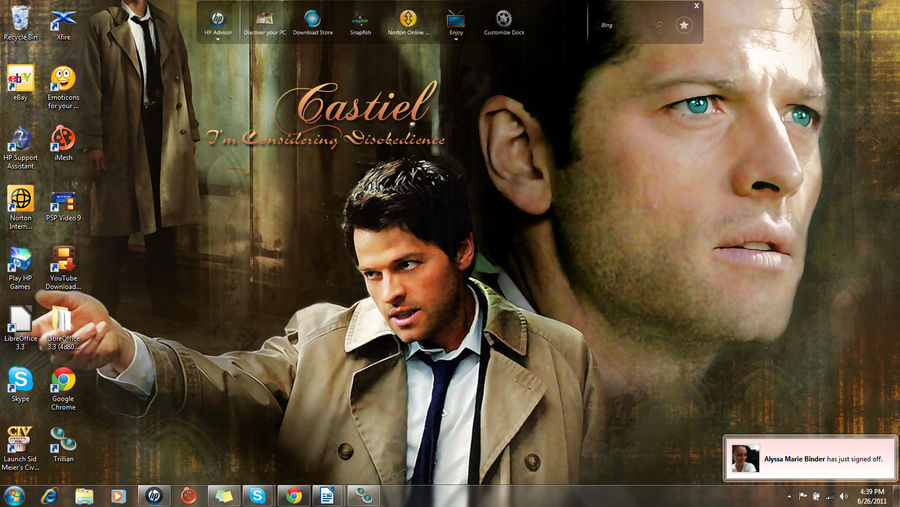This screenshot has width=900, height=507.
Task: Open the iMesh desktop icon
Action: (63, 143)
